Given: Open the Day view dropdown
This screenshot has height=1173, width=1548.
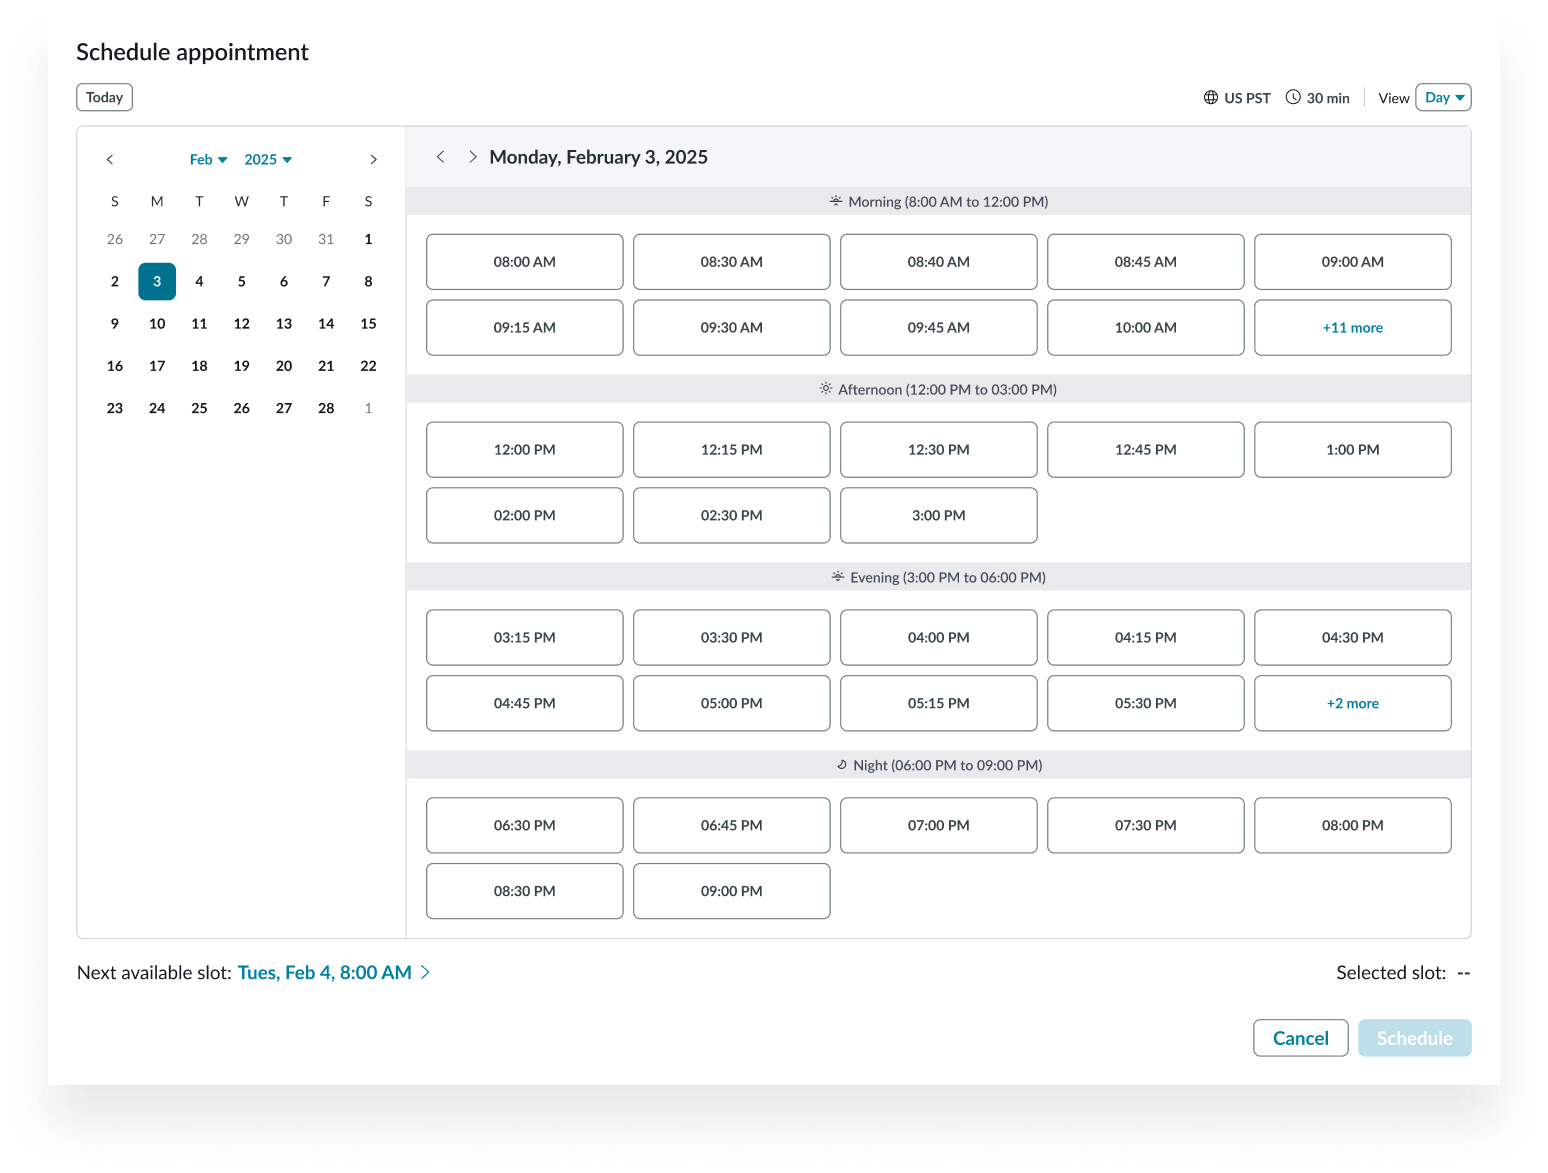Looking at the screenshot, I should point(1443,98).
